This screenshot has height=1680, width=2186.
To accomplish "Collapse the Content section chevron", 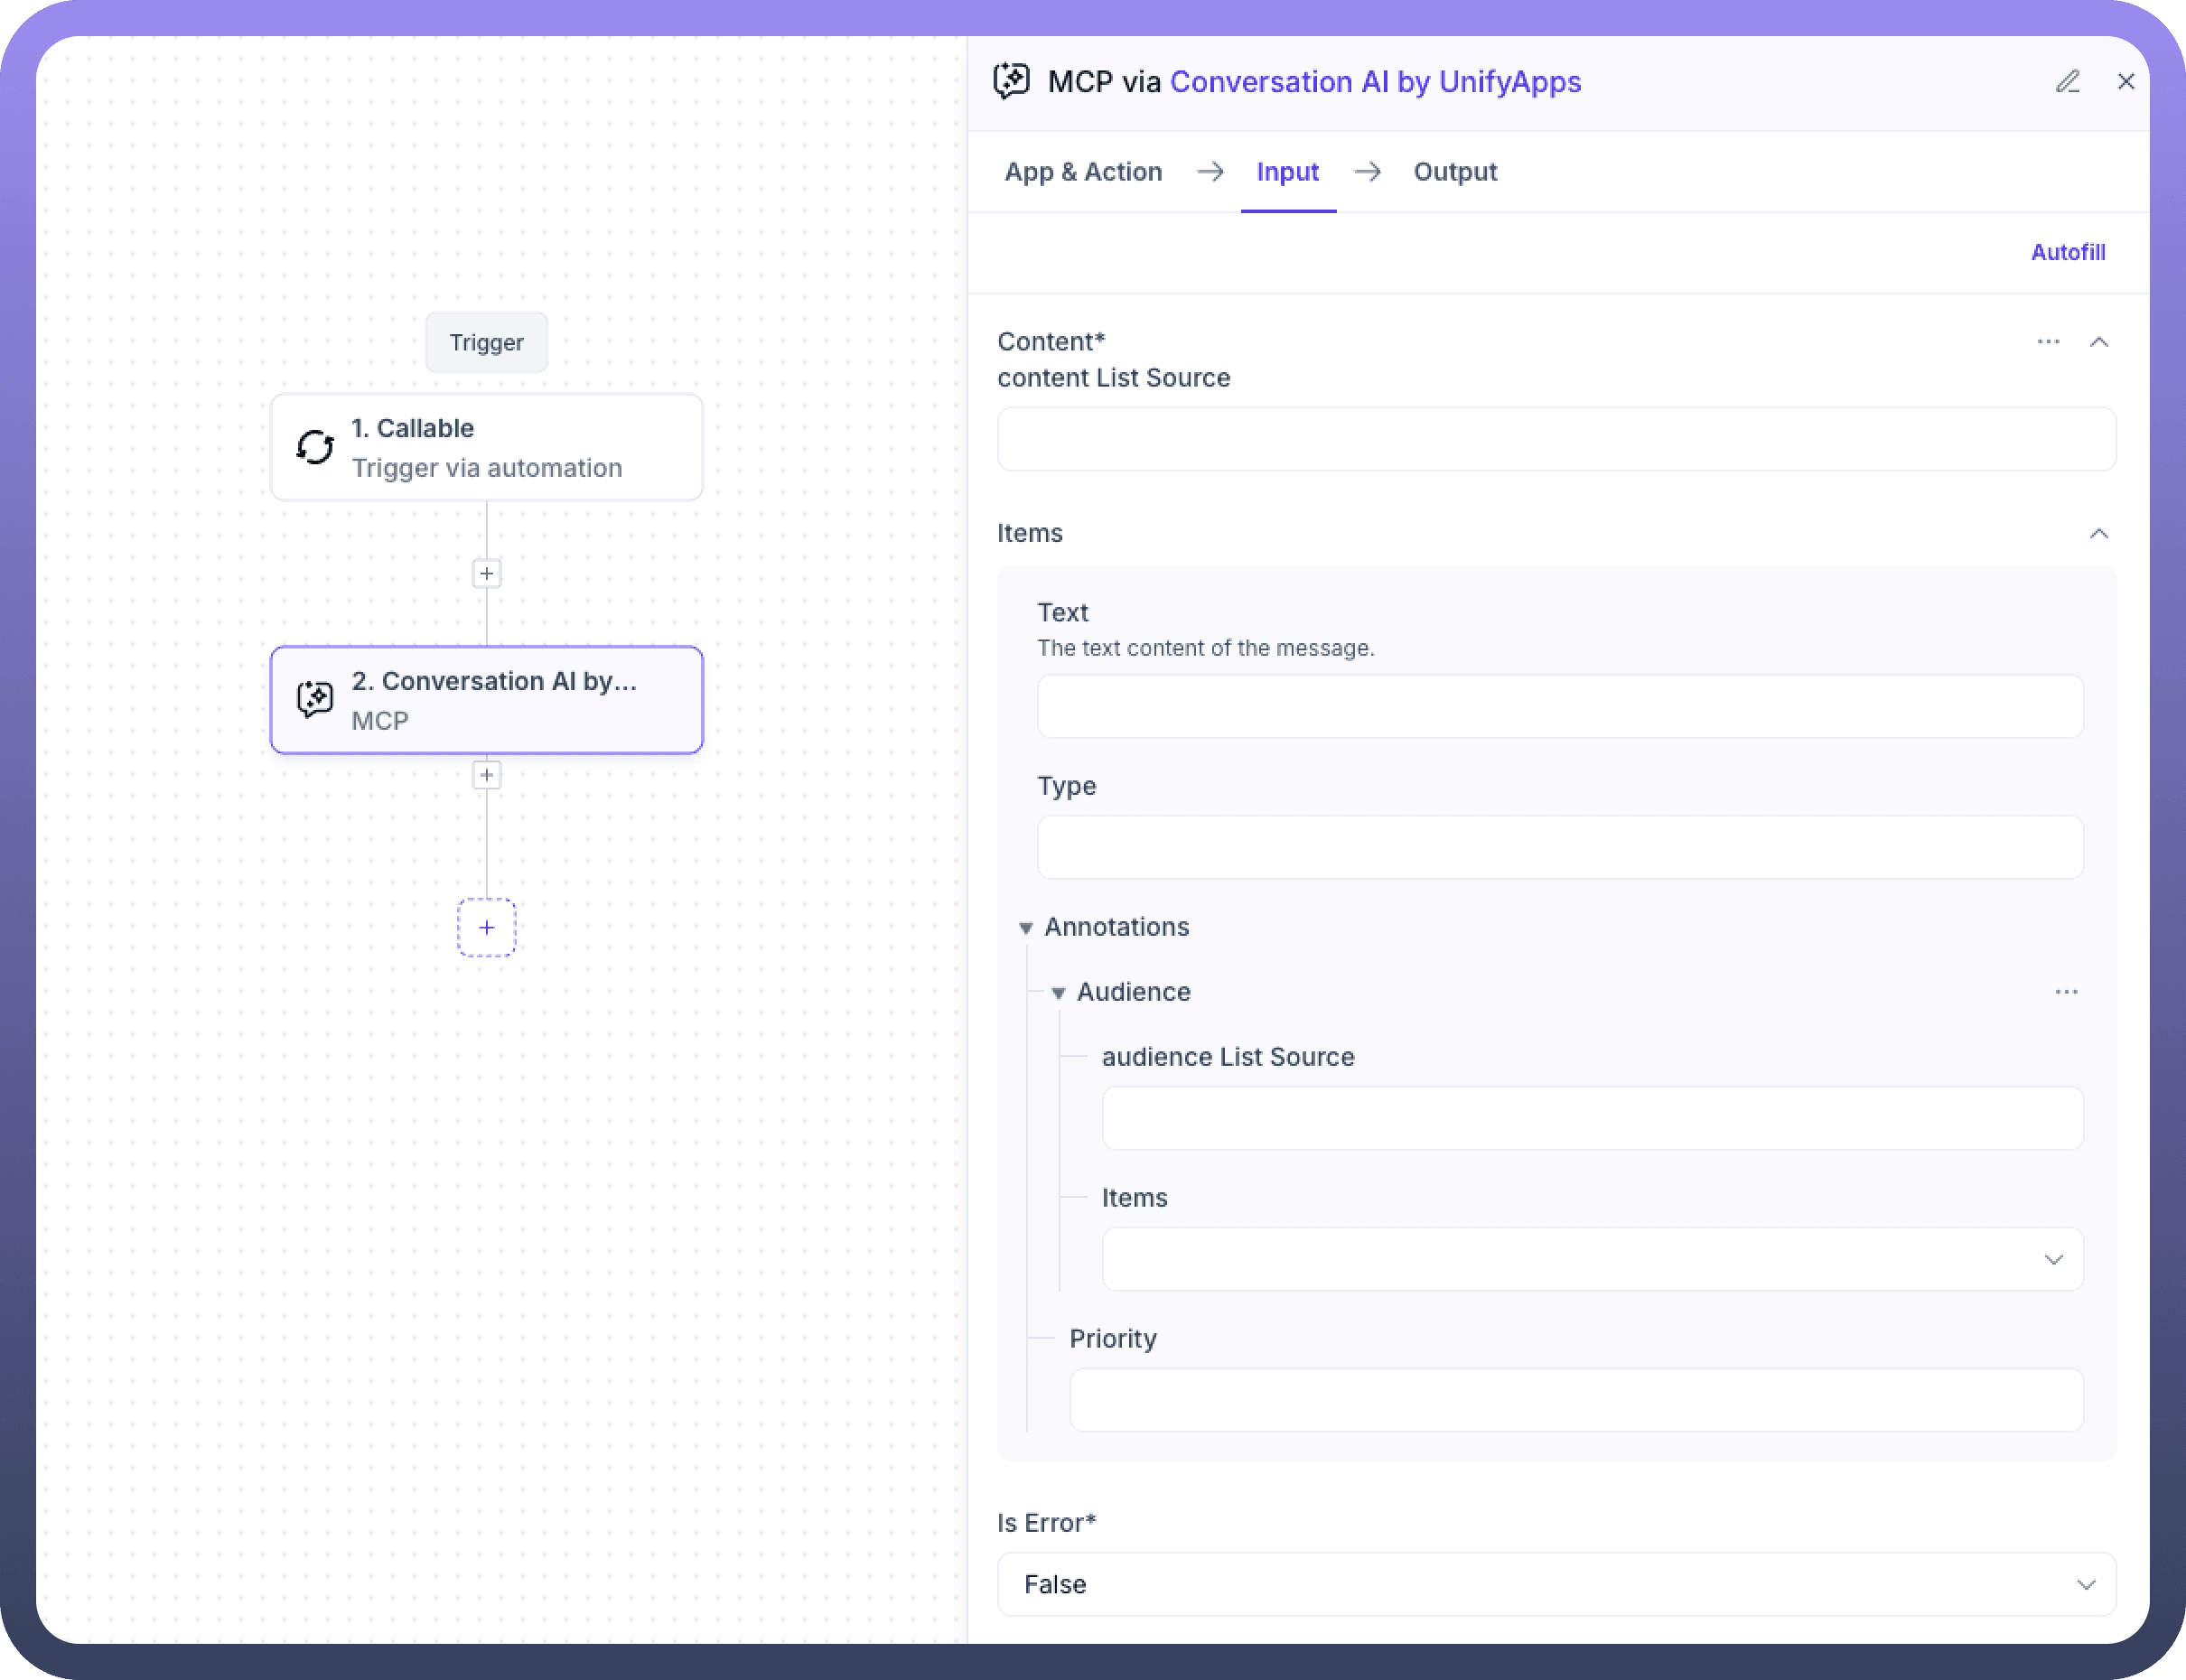I will (x=2099, y=342).
